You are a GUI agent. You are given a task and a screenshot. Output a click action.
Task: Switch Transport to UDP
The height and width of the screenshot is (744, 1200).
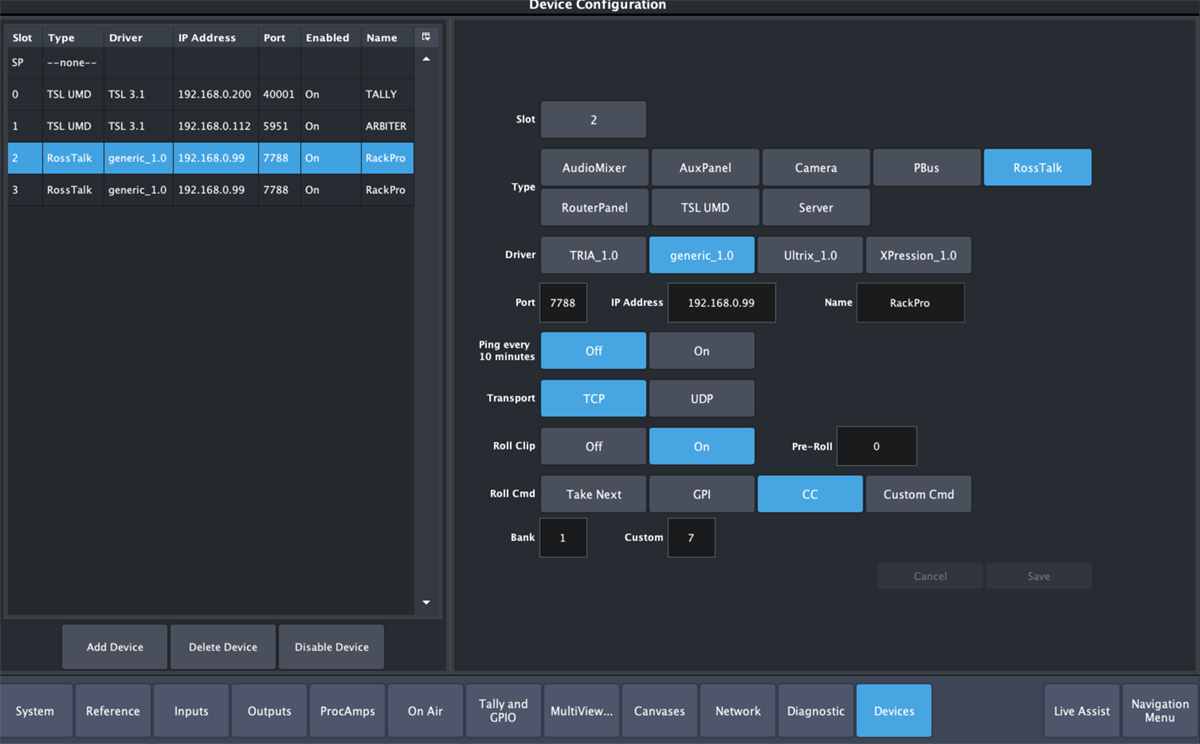(x=701, y=398)
